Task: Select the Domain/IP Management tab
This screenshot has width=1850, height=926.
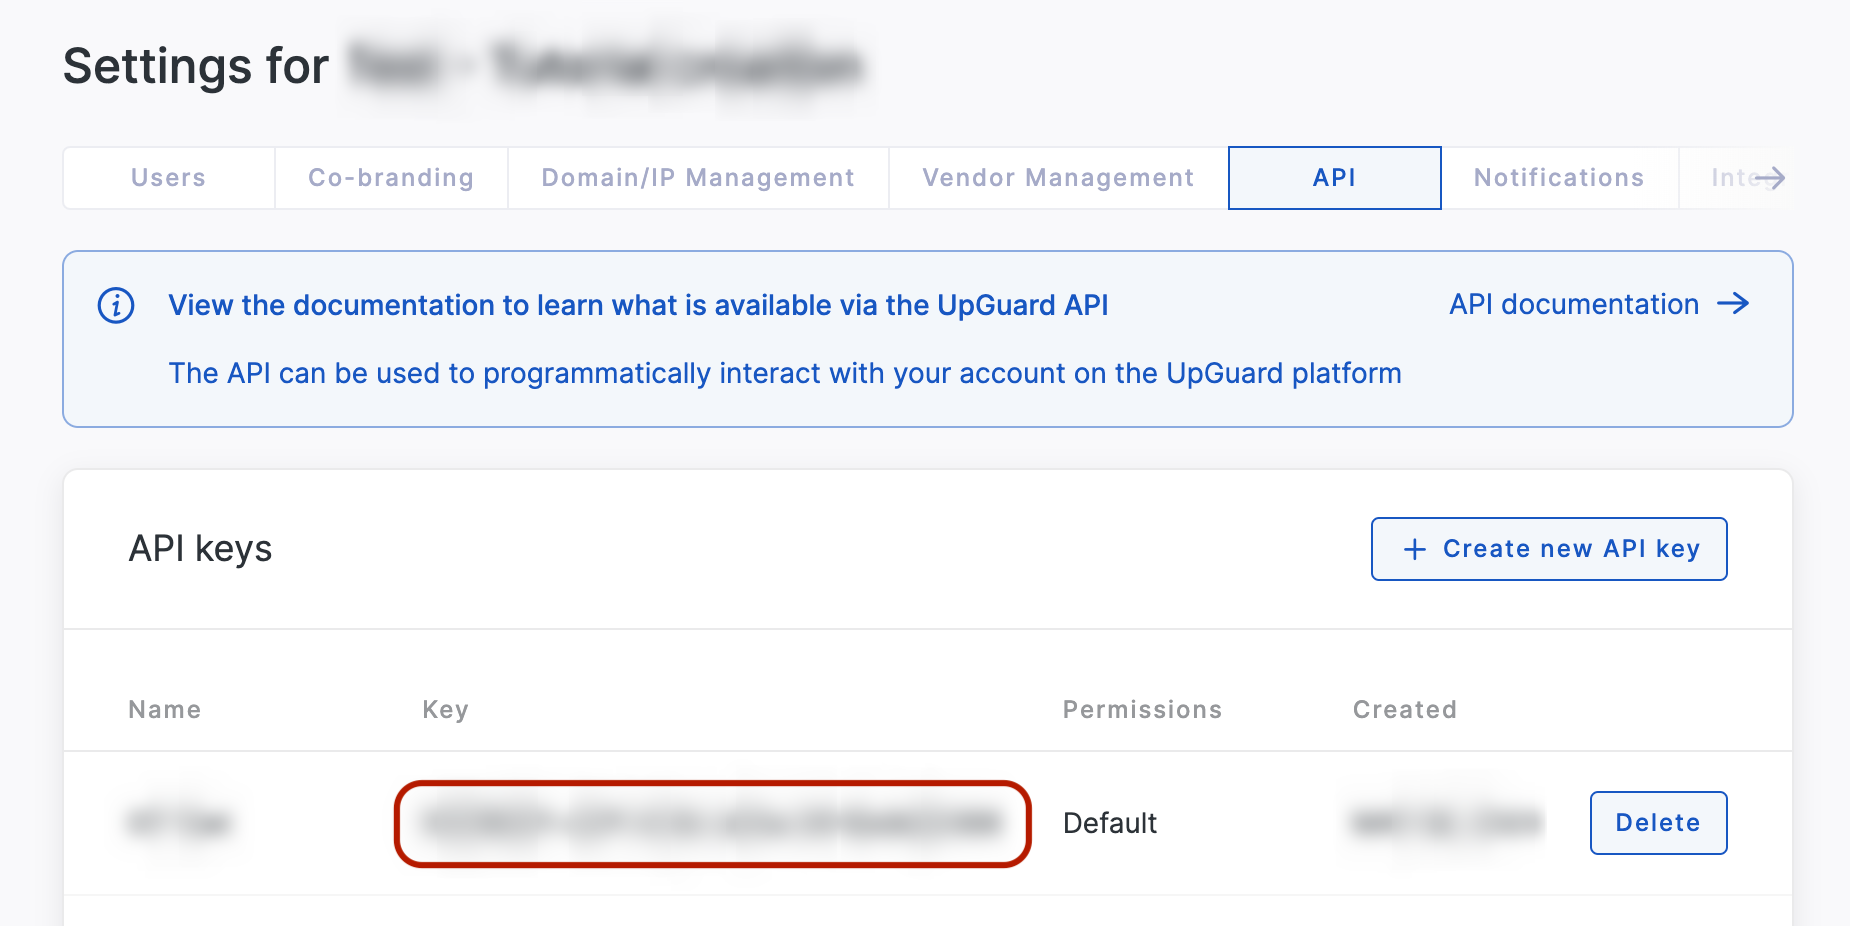Action: [x=697, y=178]
